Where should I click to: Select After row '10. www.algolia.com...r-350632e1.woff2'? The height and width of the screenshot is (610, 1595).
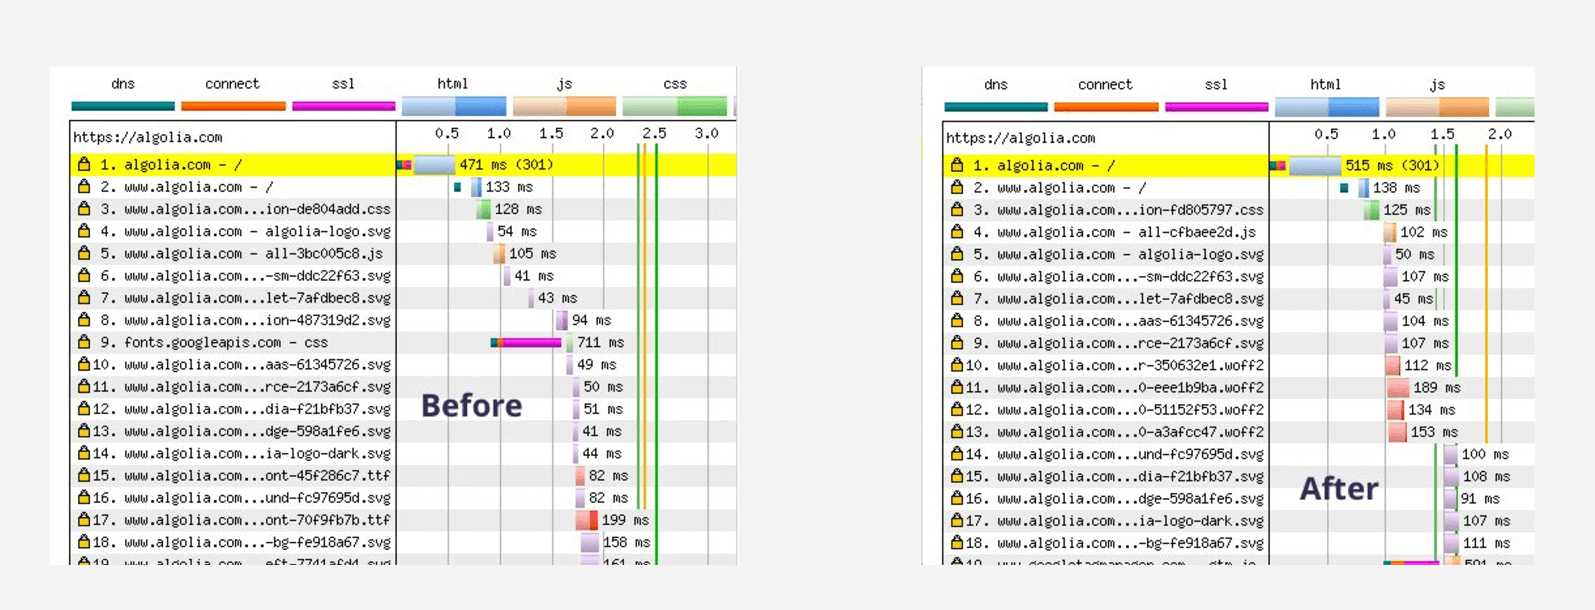coord(1239,365)
